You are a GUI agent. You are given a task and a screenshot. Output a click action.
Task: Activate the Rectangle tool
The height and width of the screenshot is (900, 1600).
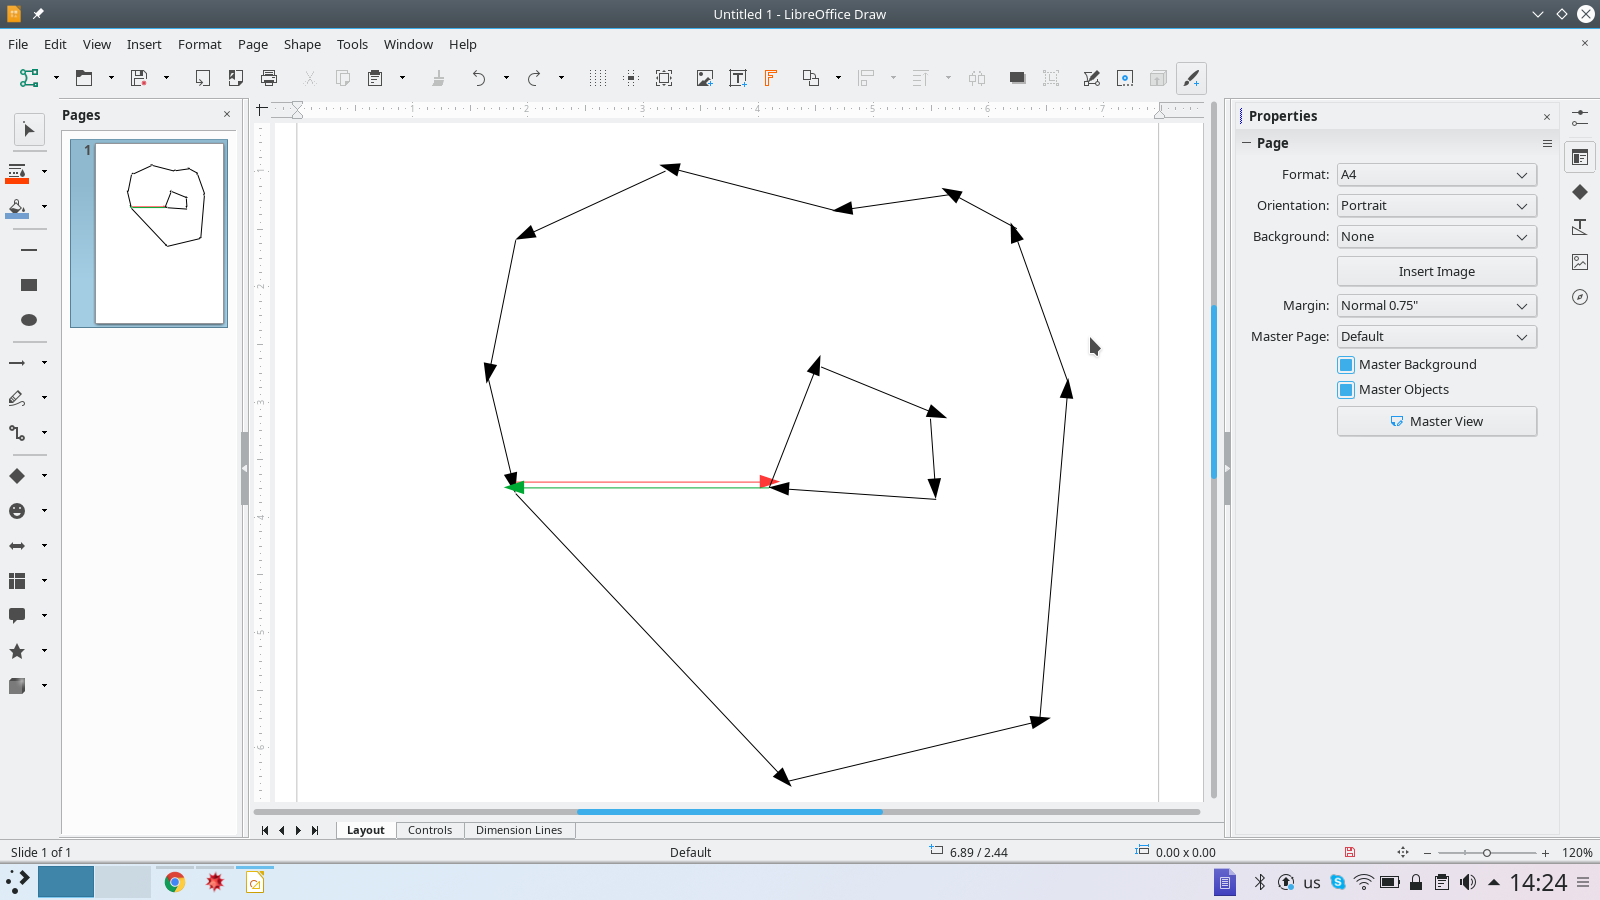[29, 284]
